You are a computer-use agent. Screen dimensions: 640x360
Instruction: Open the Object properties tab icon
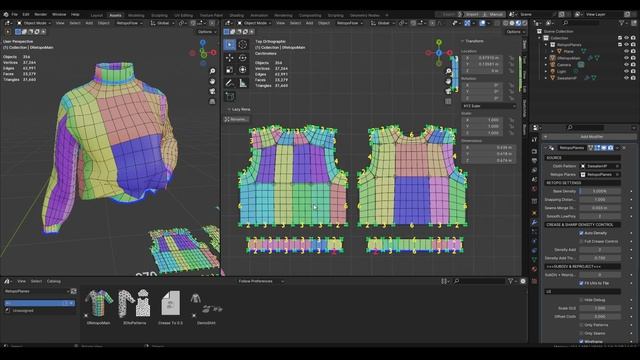tap(534, 212)
